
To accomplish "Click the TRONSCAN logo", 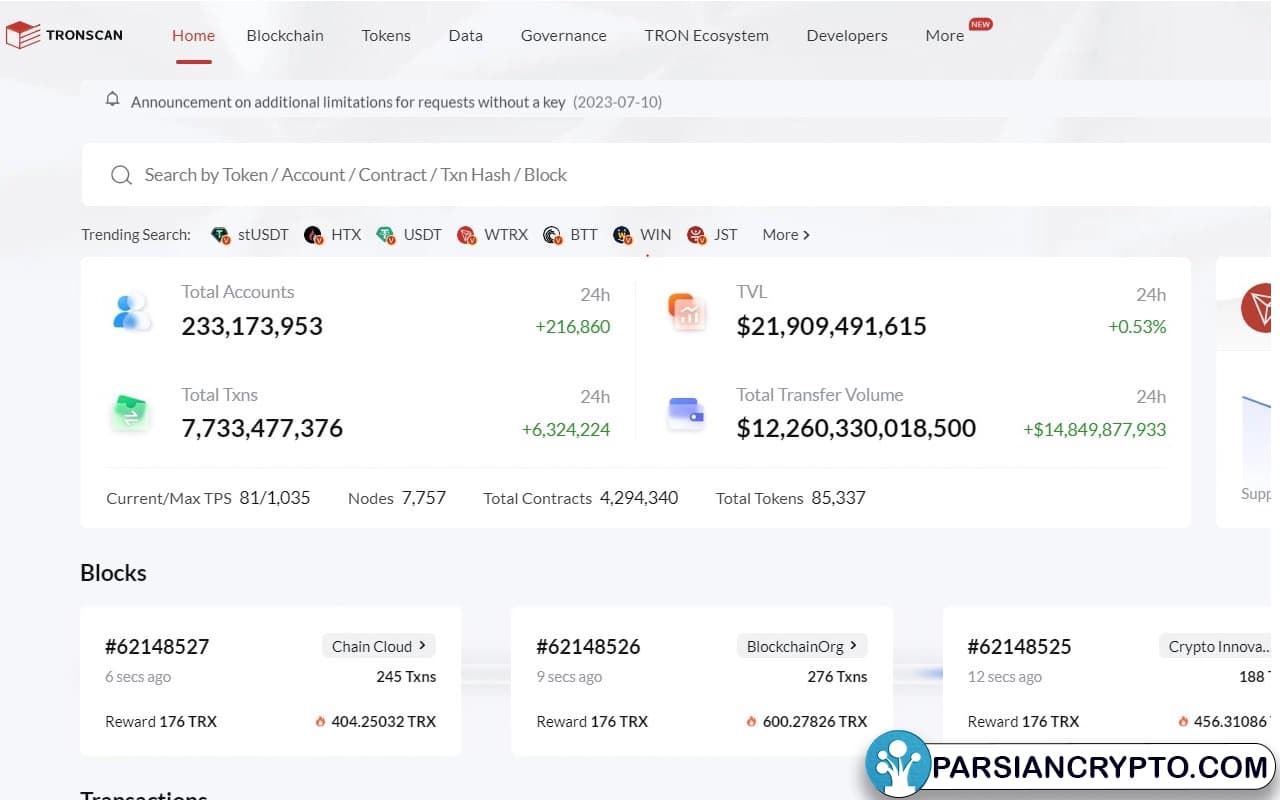I will point(64,35).
